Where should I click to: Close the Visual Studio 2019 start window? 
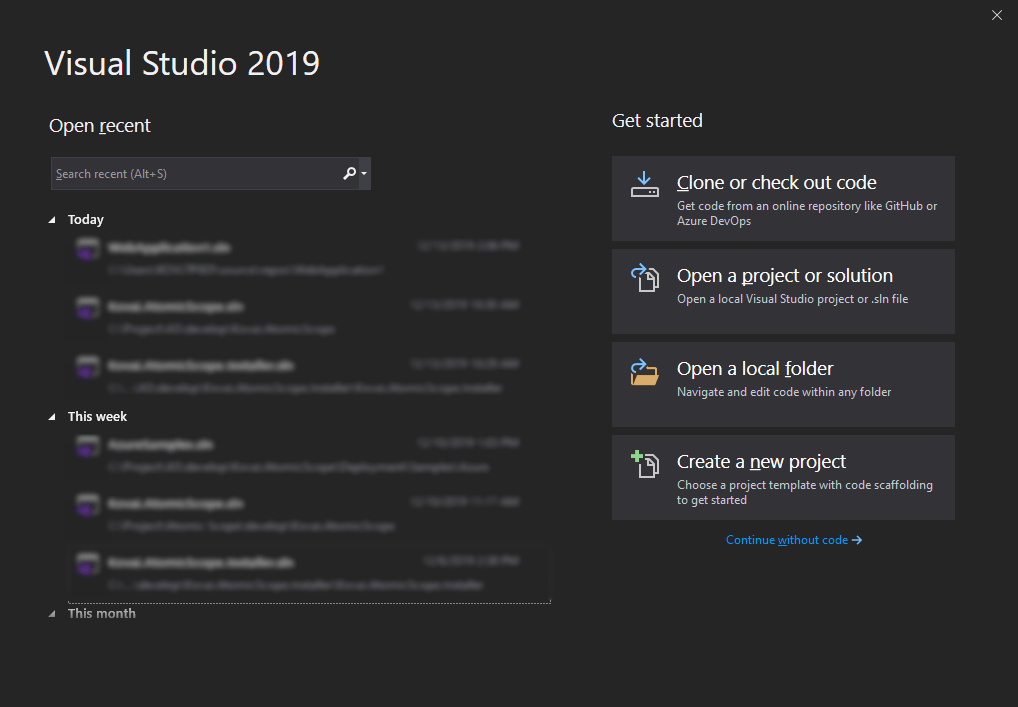click(996, 15)
